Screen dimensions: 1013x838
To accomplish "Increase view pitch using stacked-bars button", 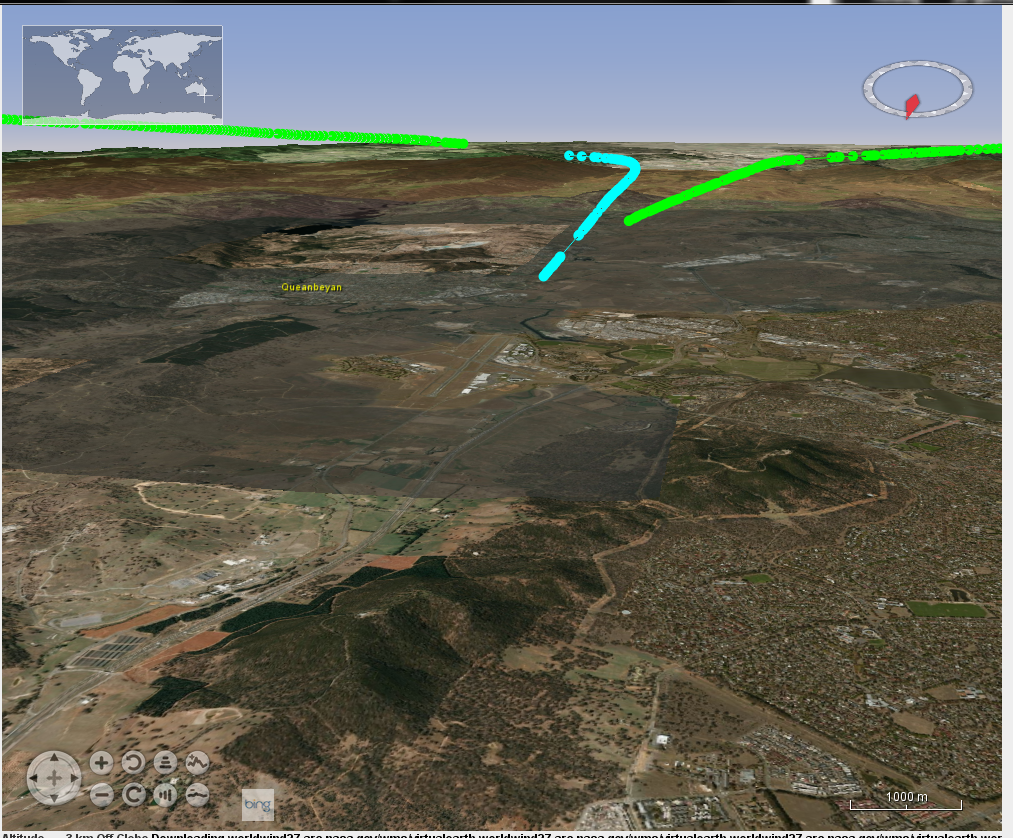I will pyautogui.click(x=165, y=763).
